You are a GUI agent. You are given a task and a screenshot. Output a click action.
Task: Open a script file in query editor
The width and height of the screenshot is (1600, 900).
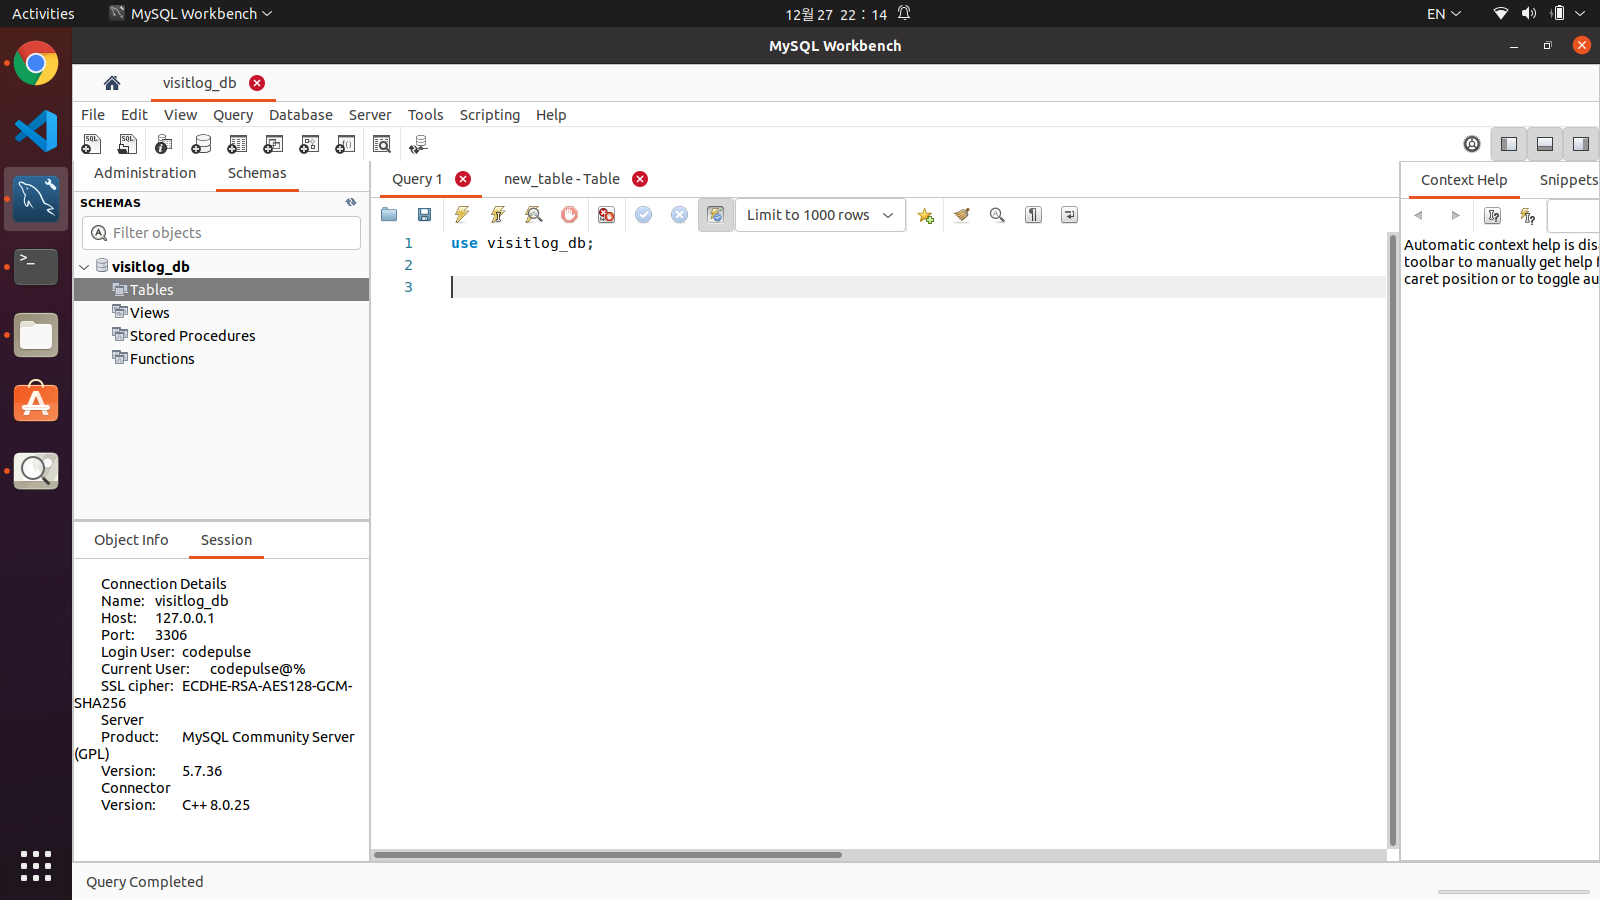(389, 215)
